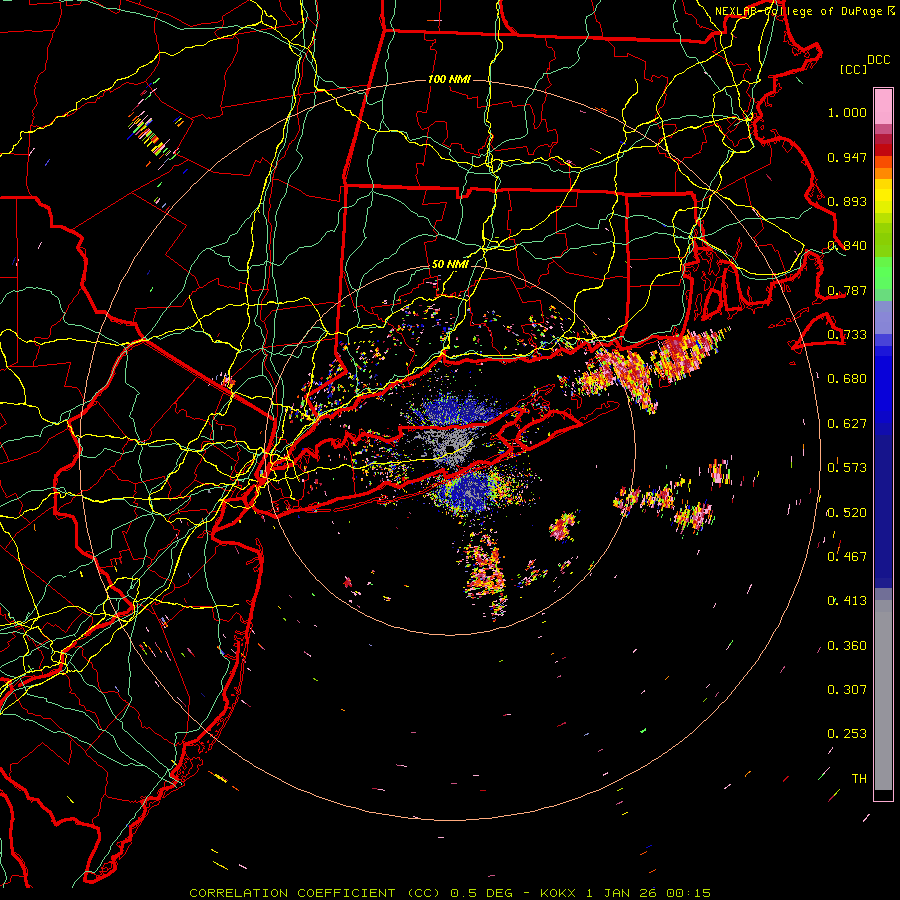Select the 0.253 legend value
The height and width of the screenshot is (900, 900).
click(847, 734)
